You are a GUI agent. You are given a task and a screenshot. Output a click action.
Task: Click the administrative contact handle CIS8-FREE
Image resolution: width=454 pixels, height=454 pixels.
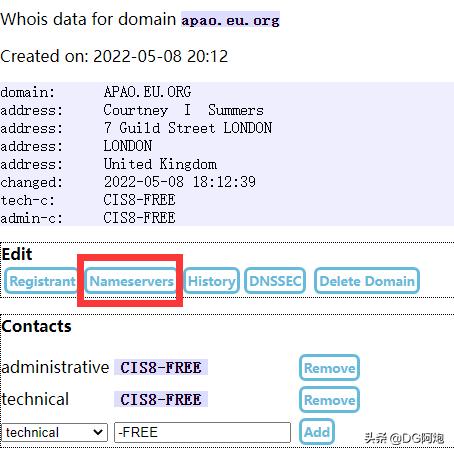click(x=161, y=368)
